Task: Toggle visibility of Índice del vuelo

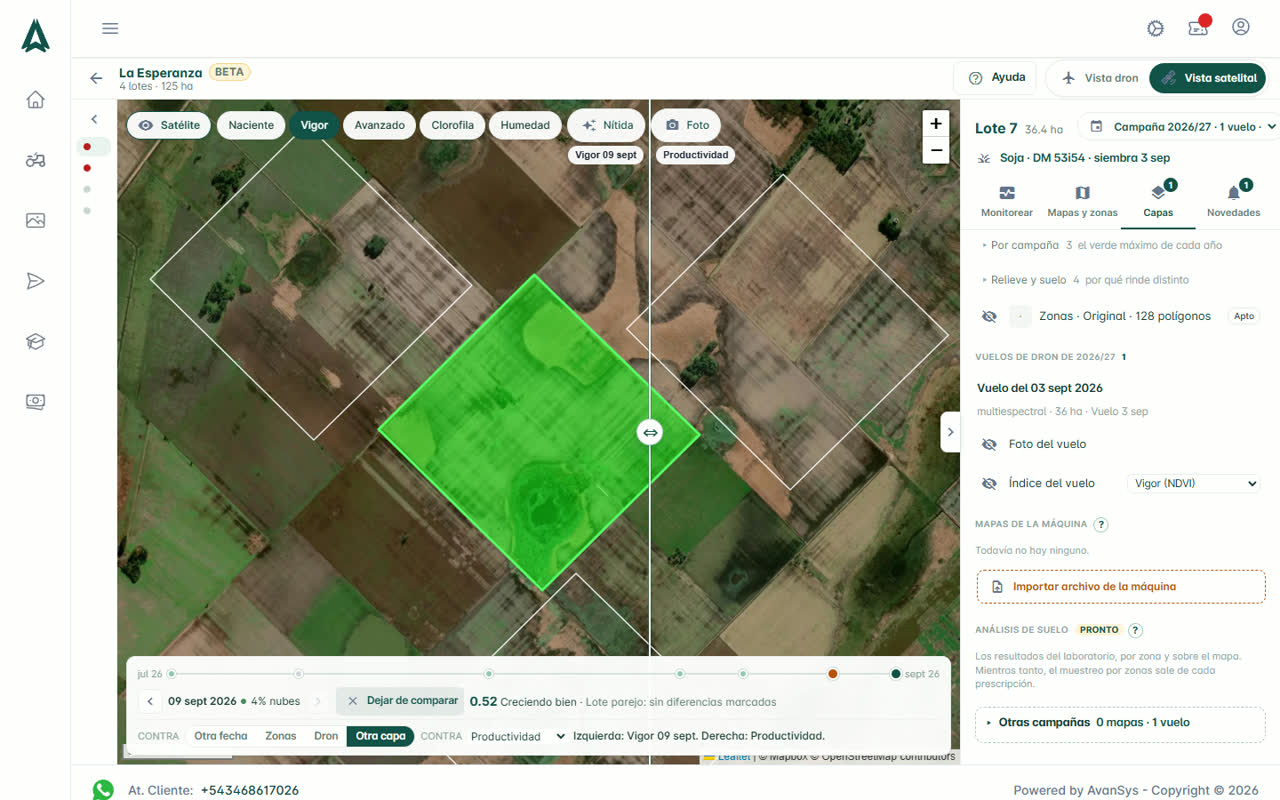Action: tap(989, 483)
